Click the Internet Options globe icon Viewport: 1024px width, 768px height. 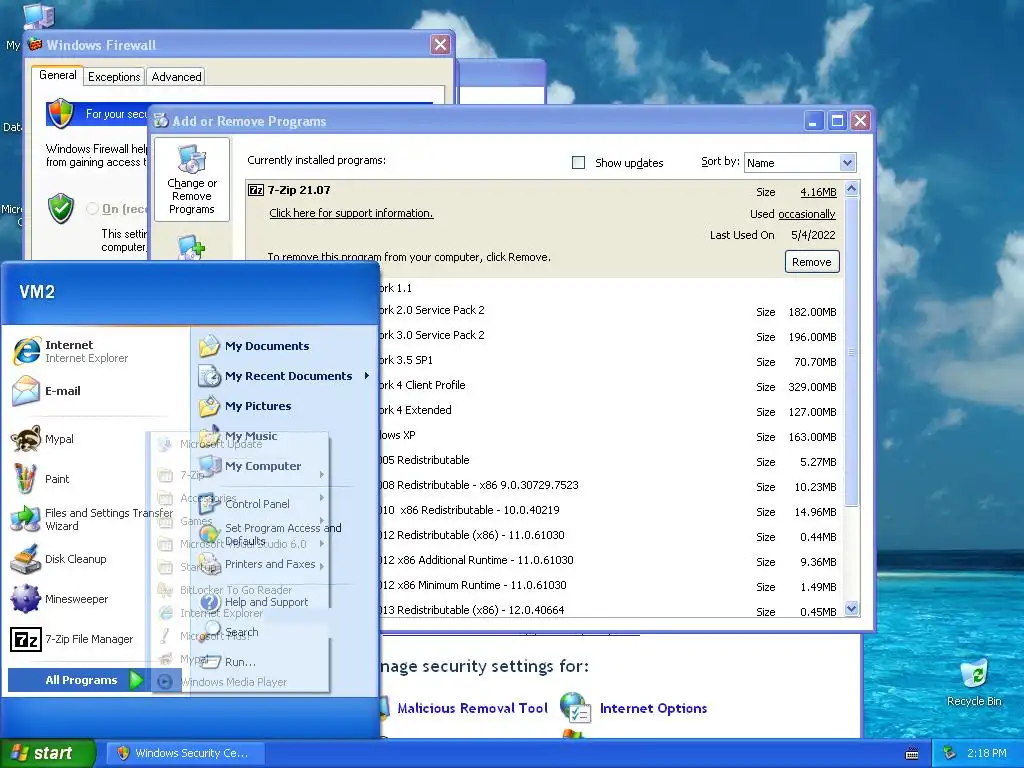coord(575,708)
